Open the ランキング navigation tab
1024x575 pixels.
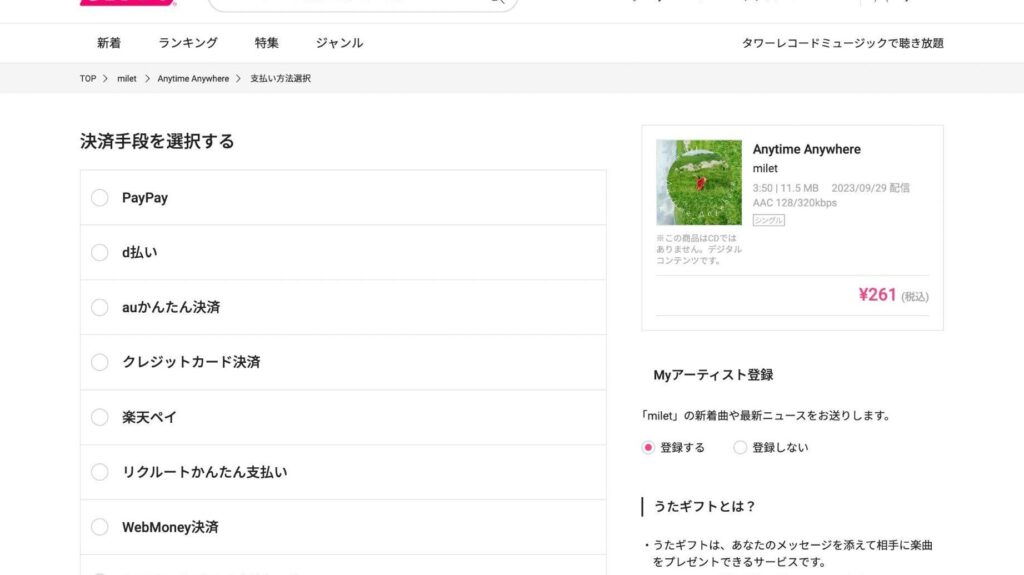point(188,43)
